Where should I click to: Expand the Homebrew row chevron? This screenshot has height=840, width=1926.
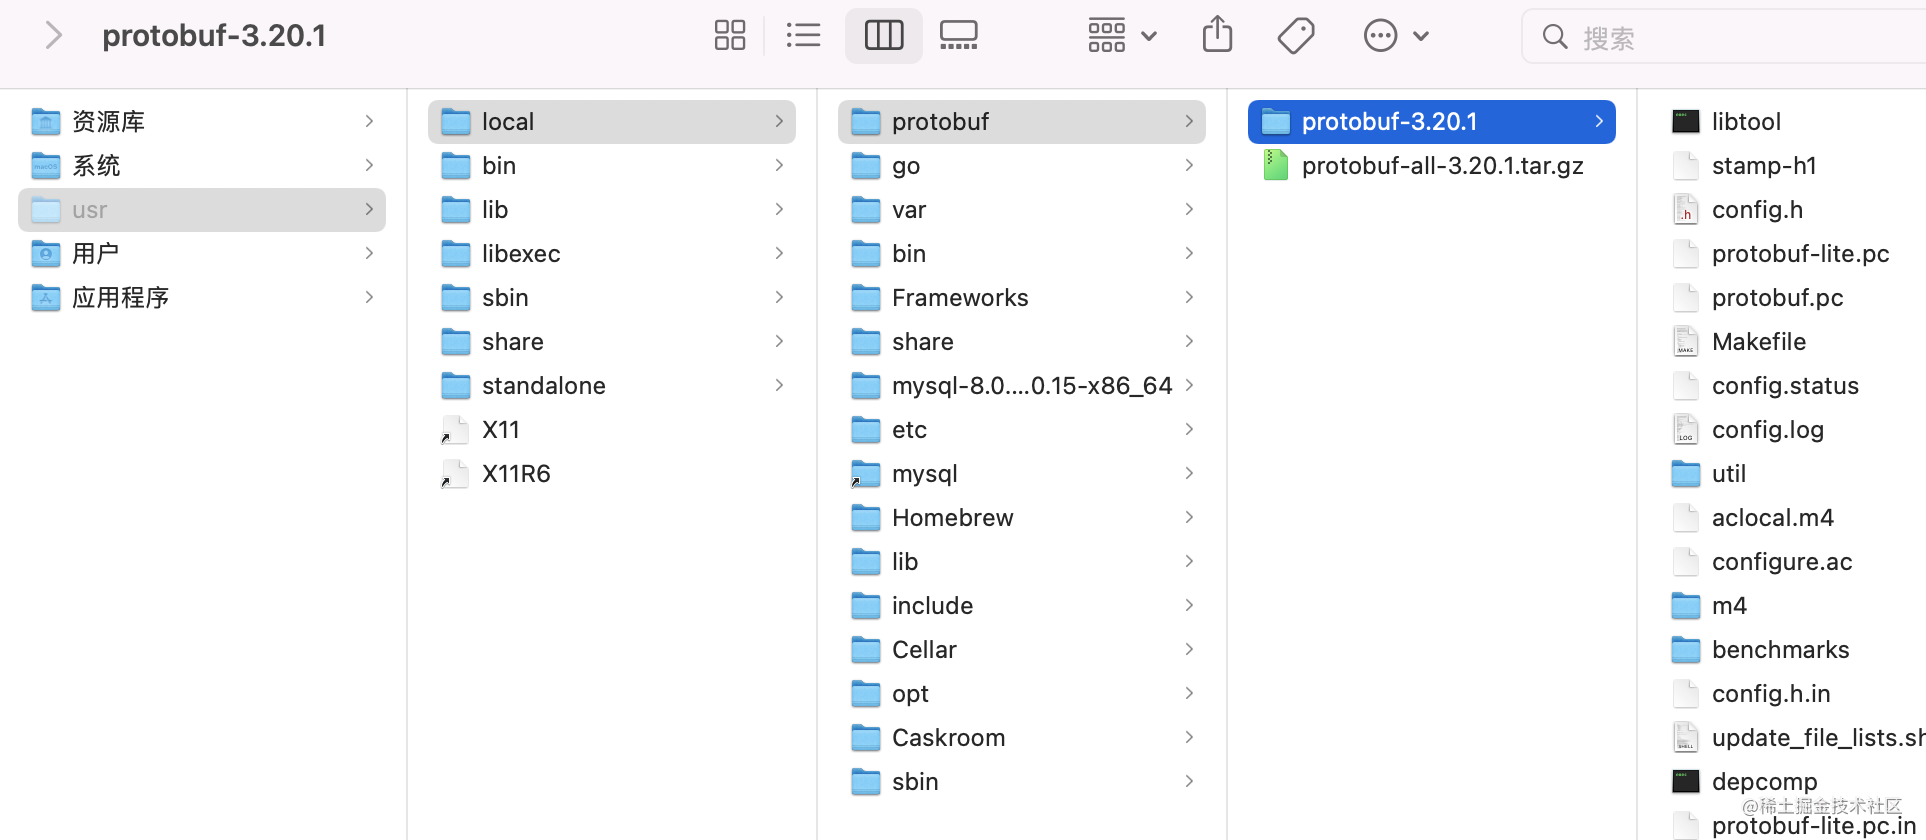(x=1189, y=518)
